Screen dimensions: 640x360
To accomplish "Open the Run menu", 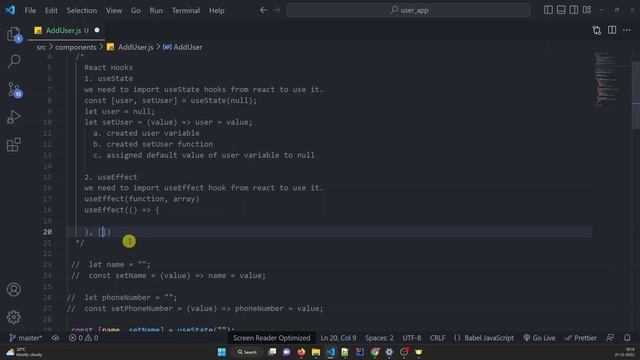I will [156, 11].
